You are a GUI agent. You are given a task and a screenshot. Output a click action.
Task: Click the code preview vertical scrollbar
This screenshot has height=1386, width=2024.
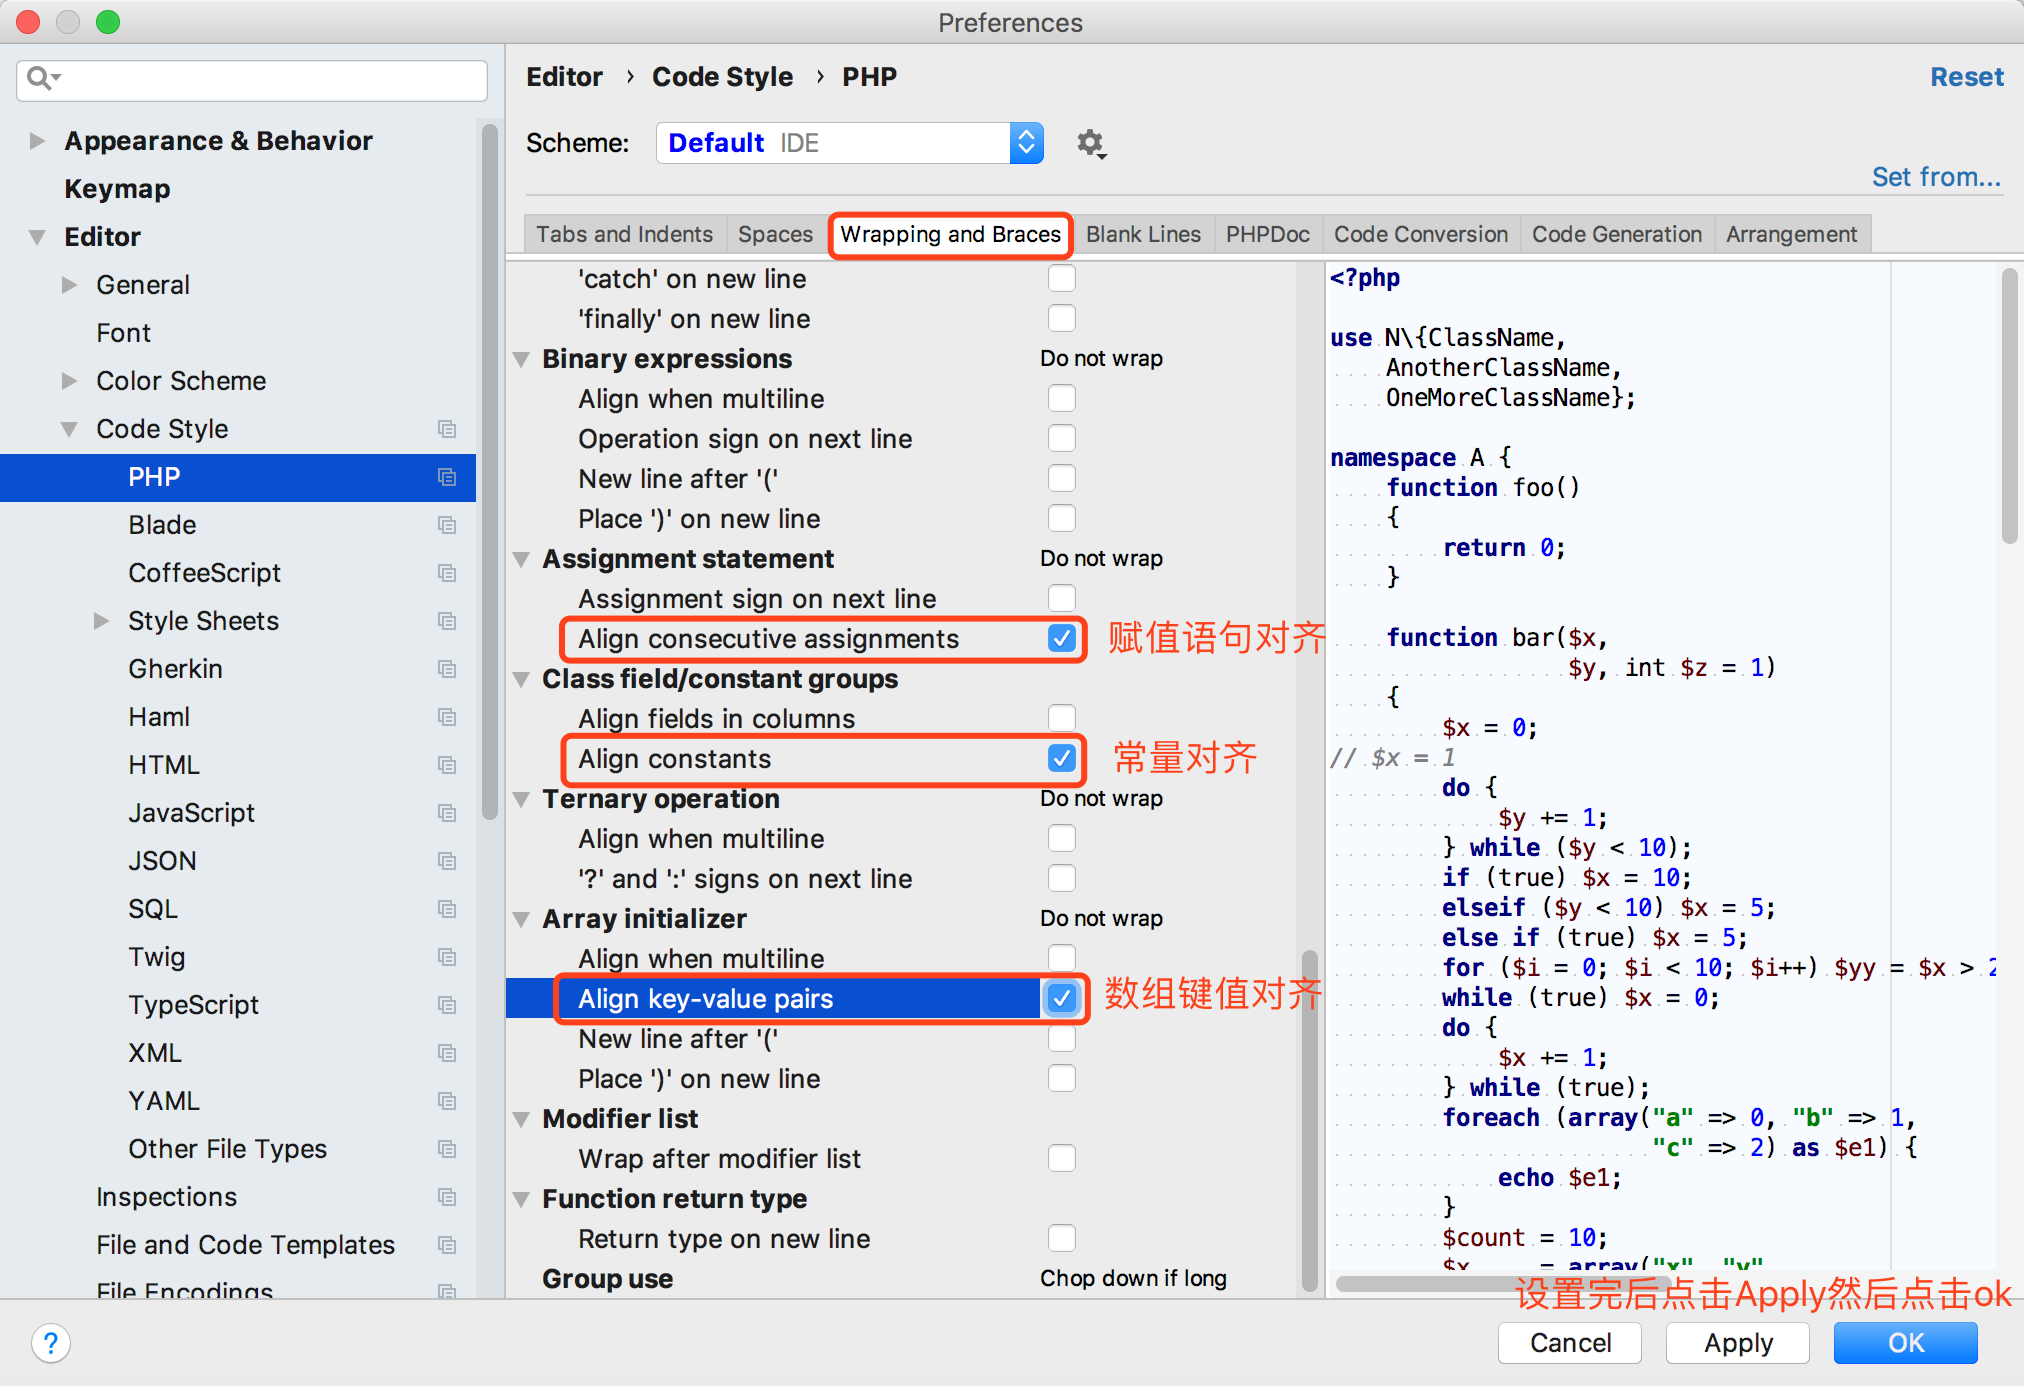tap(2009, 405)
